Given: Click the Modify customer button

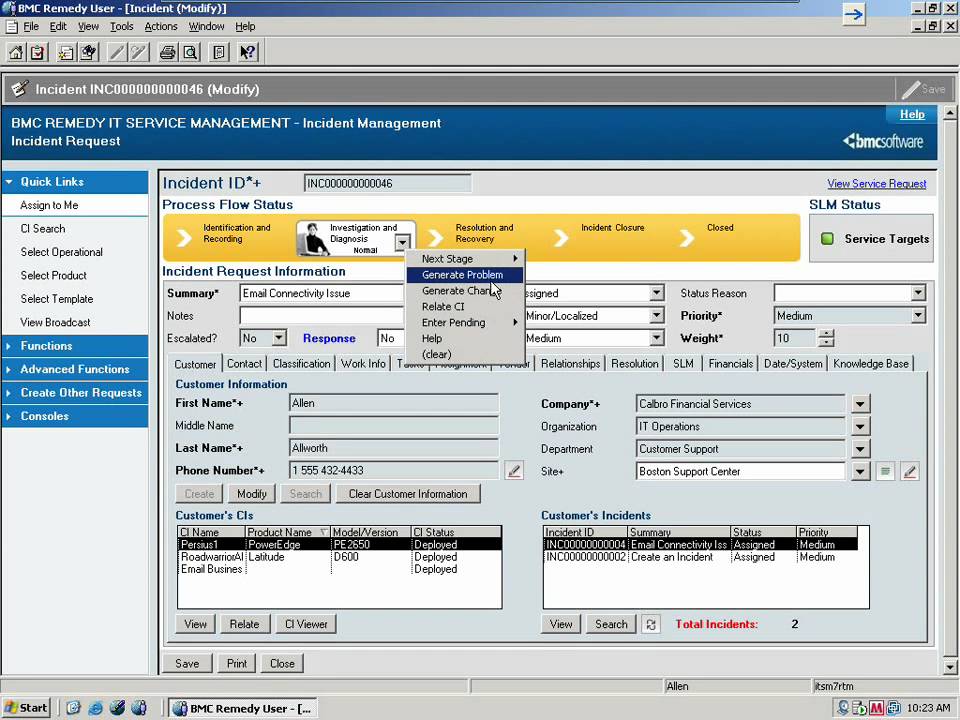Looking at the screenshot, I should pos(252,494).
